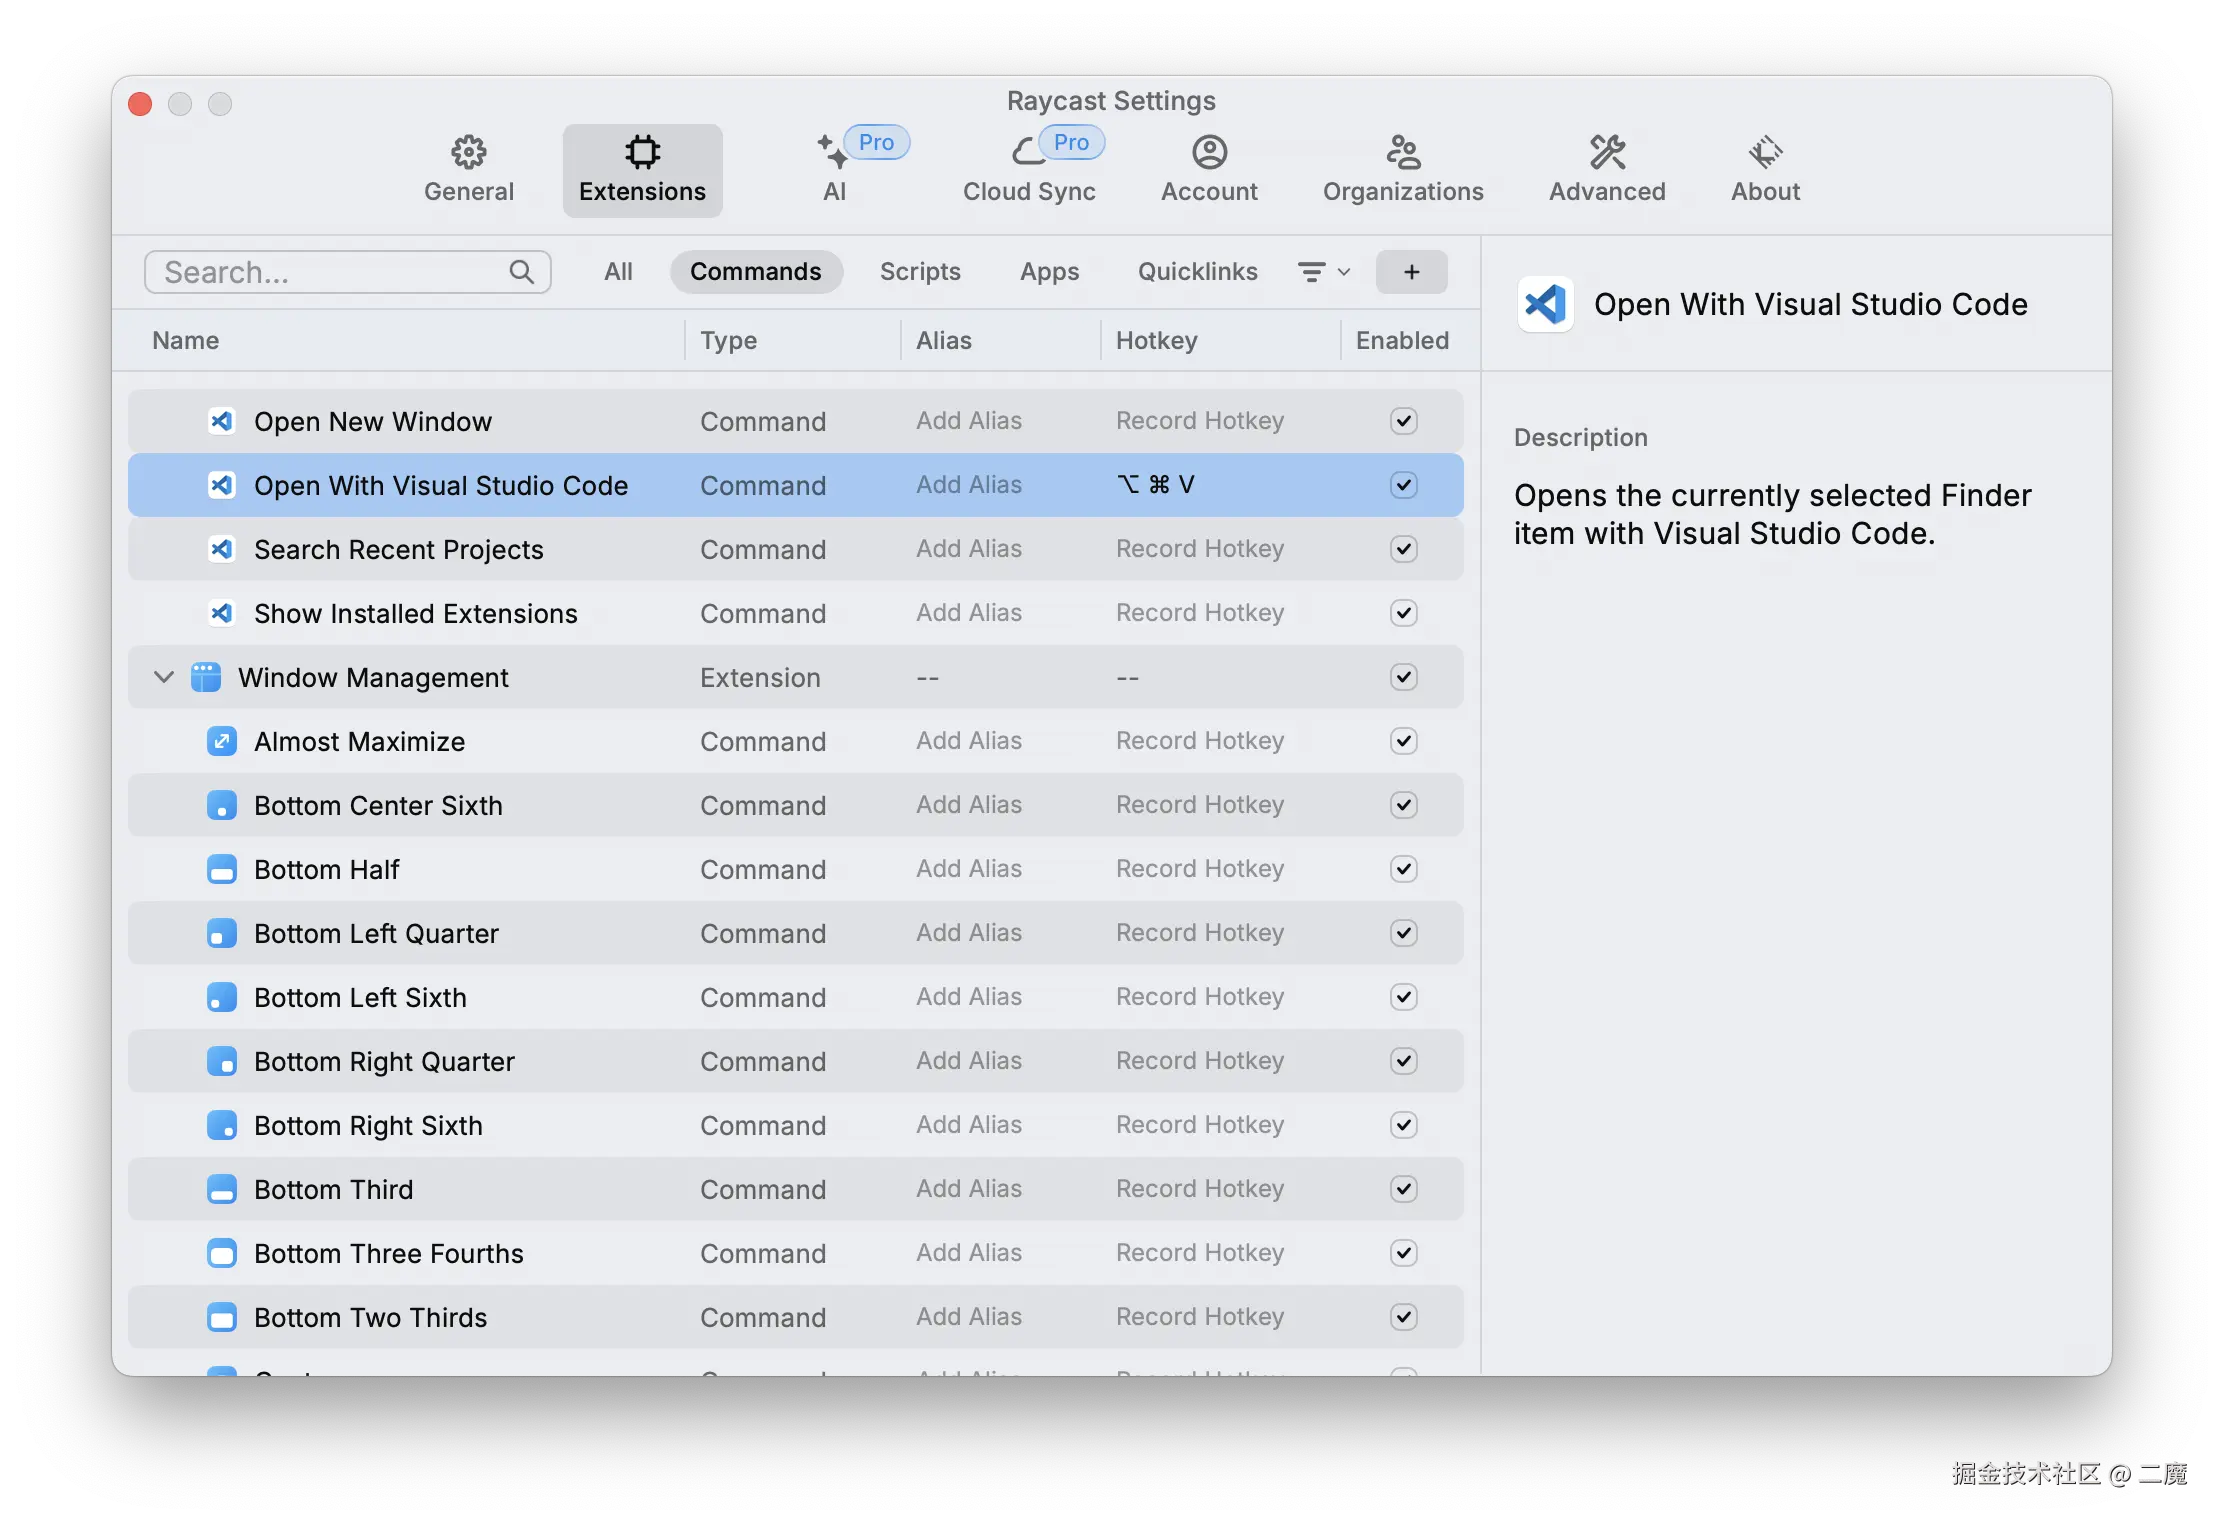This screenshot has height=1524, width=2224.
Task: Click the plus button to add extension
Action: 1411,272
